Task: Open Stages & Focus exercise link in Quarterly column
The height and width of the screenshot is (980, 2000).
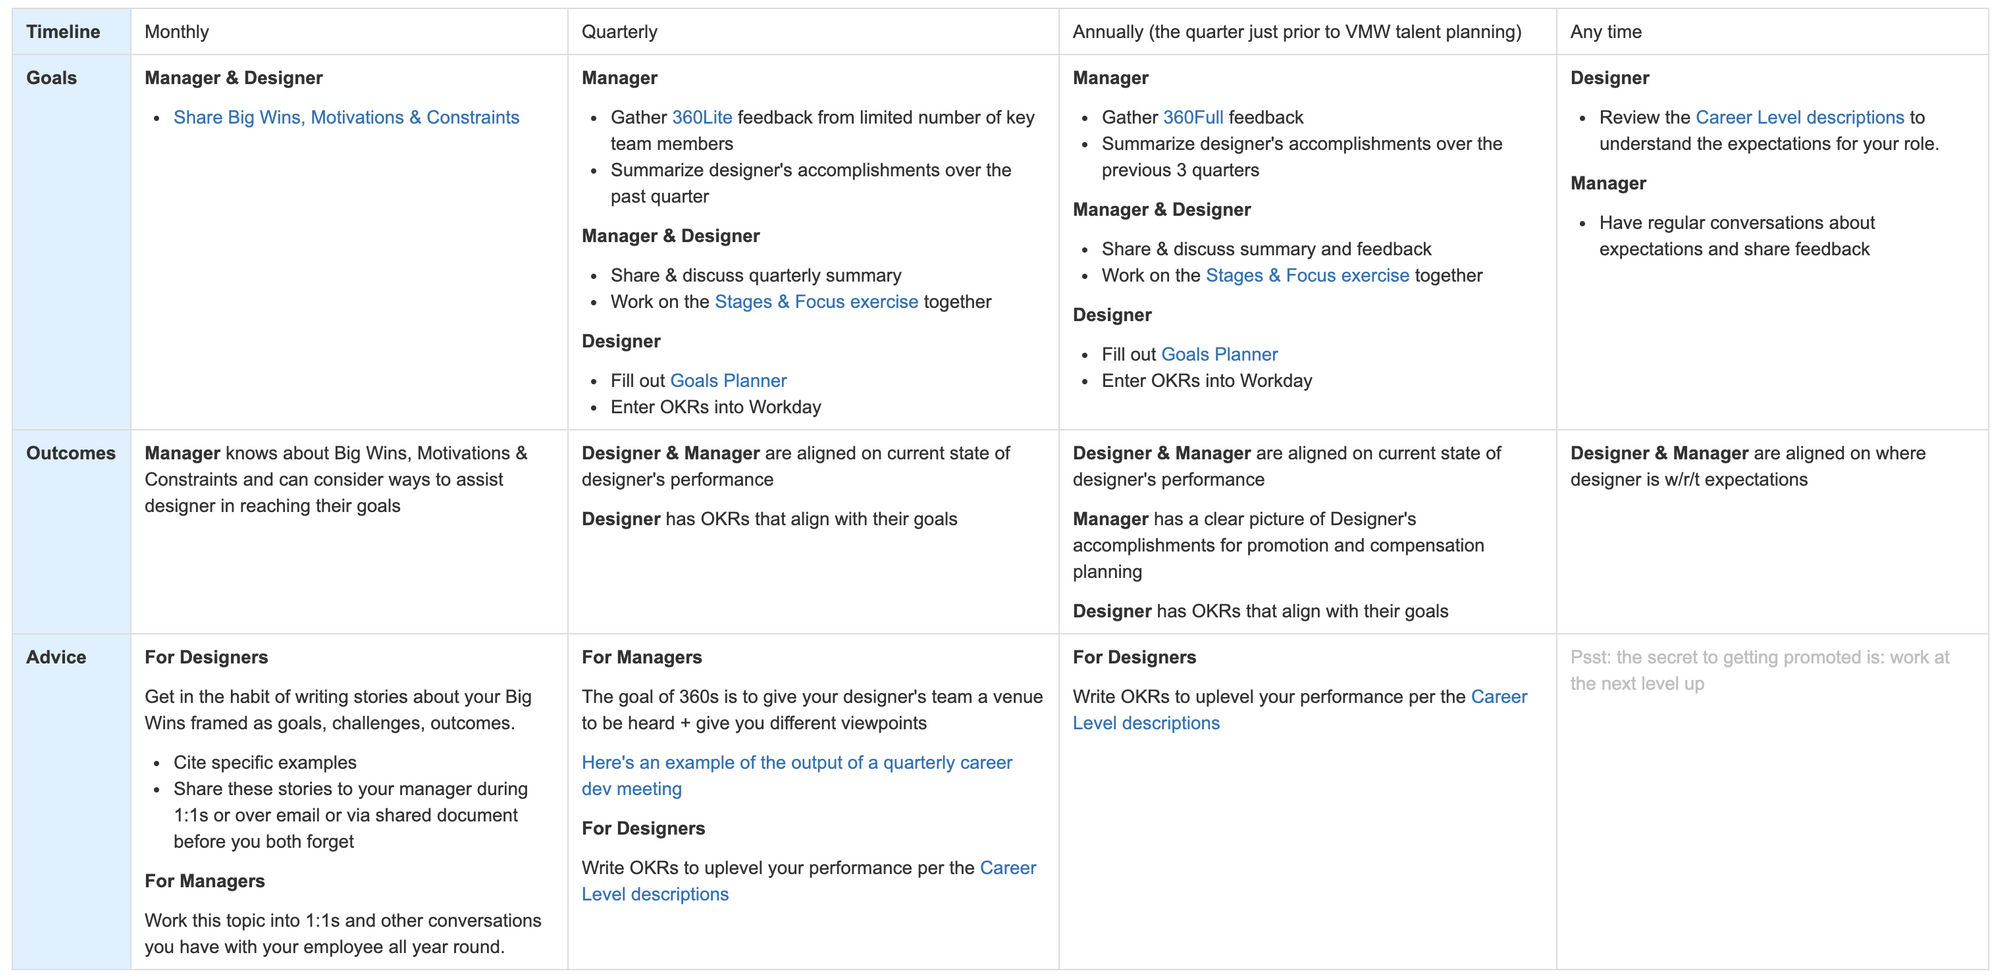Action: 816,302
